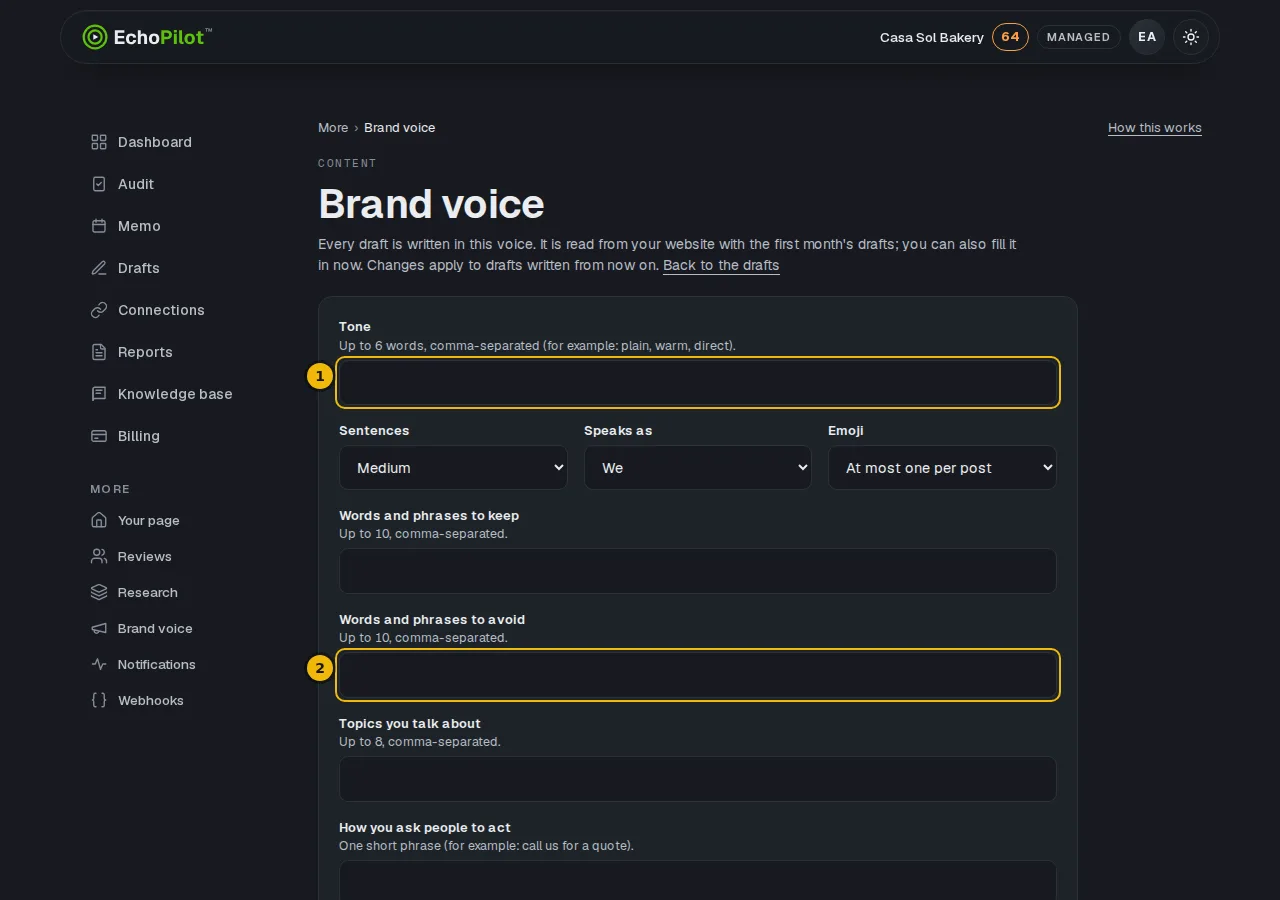The height and width of the screenshot is (900, 1280).
Task: Open the Sentences dropdown
Action: click(453, 468)
